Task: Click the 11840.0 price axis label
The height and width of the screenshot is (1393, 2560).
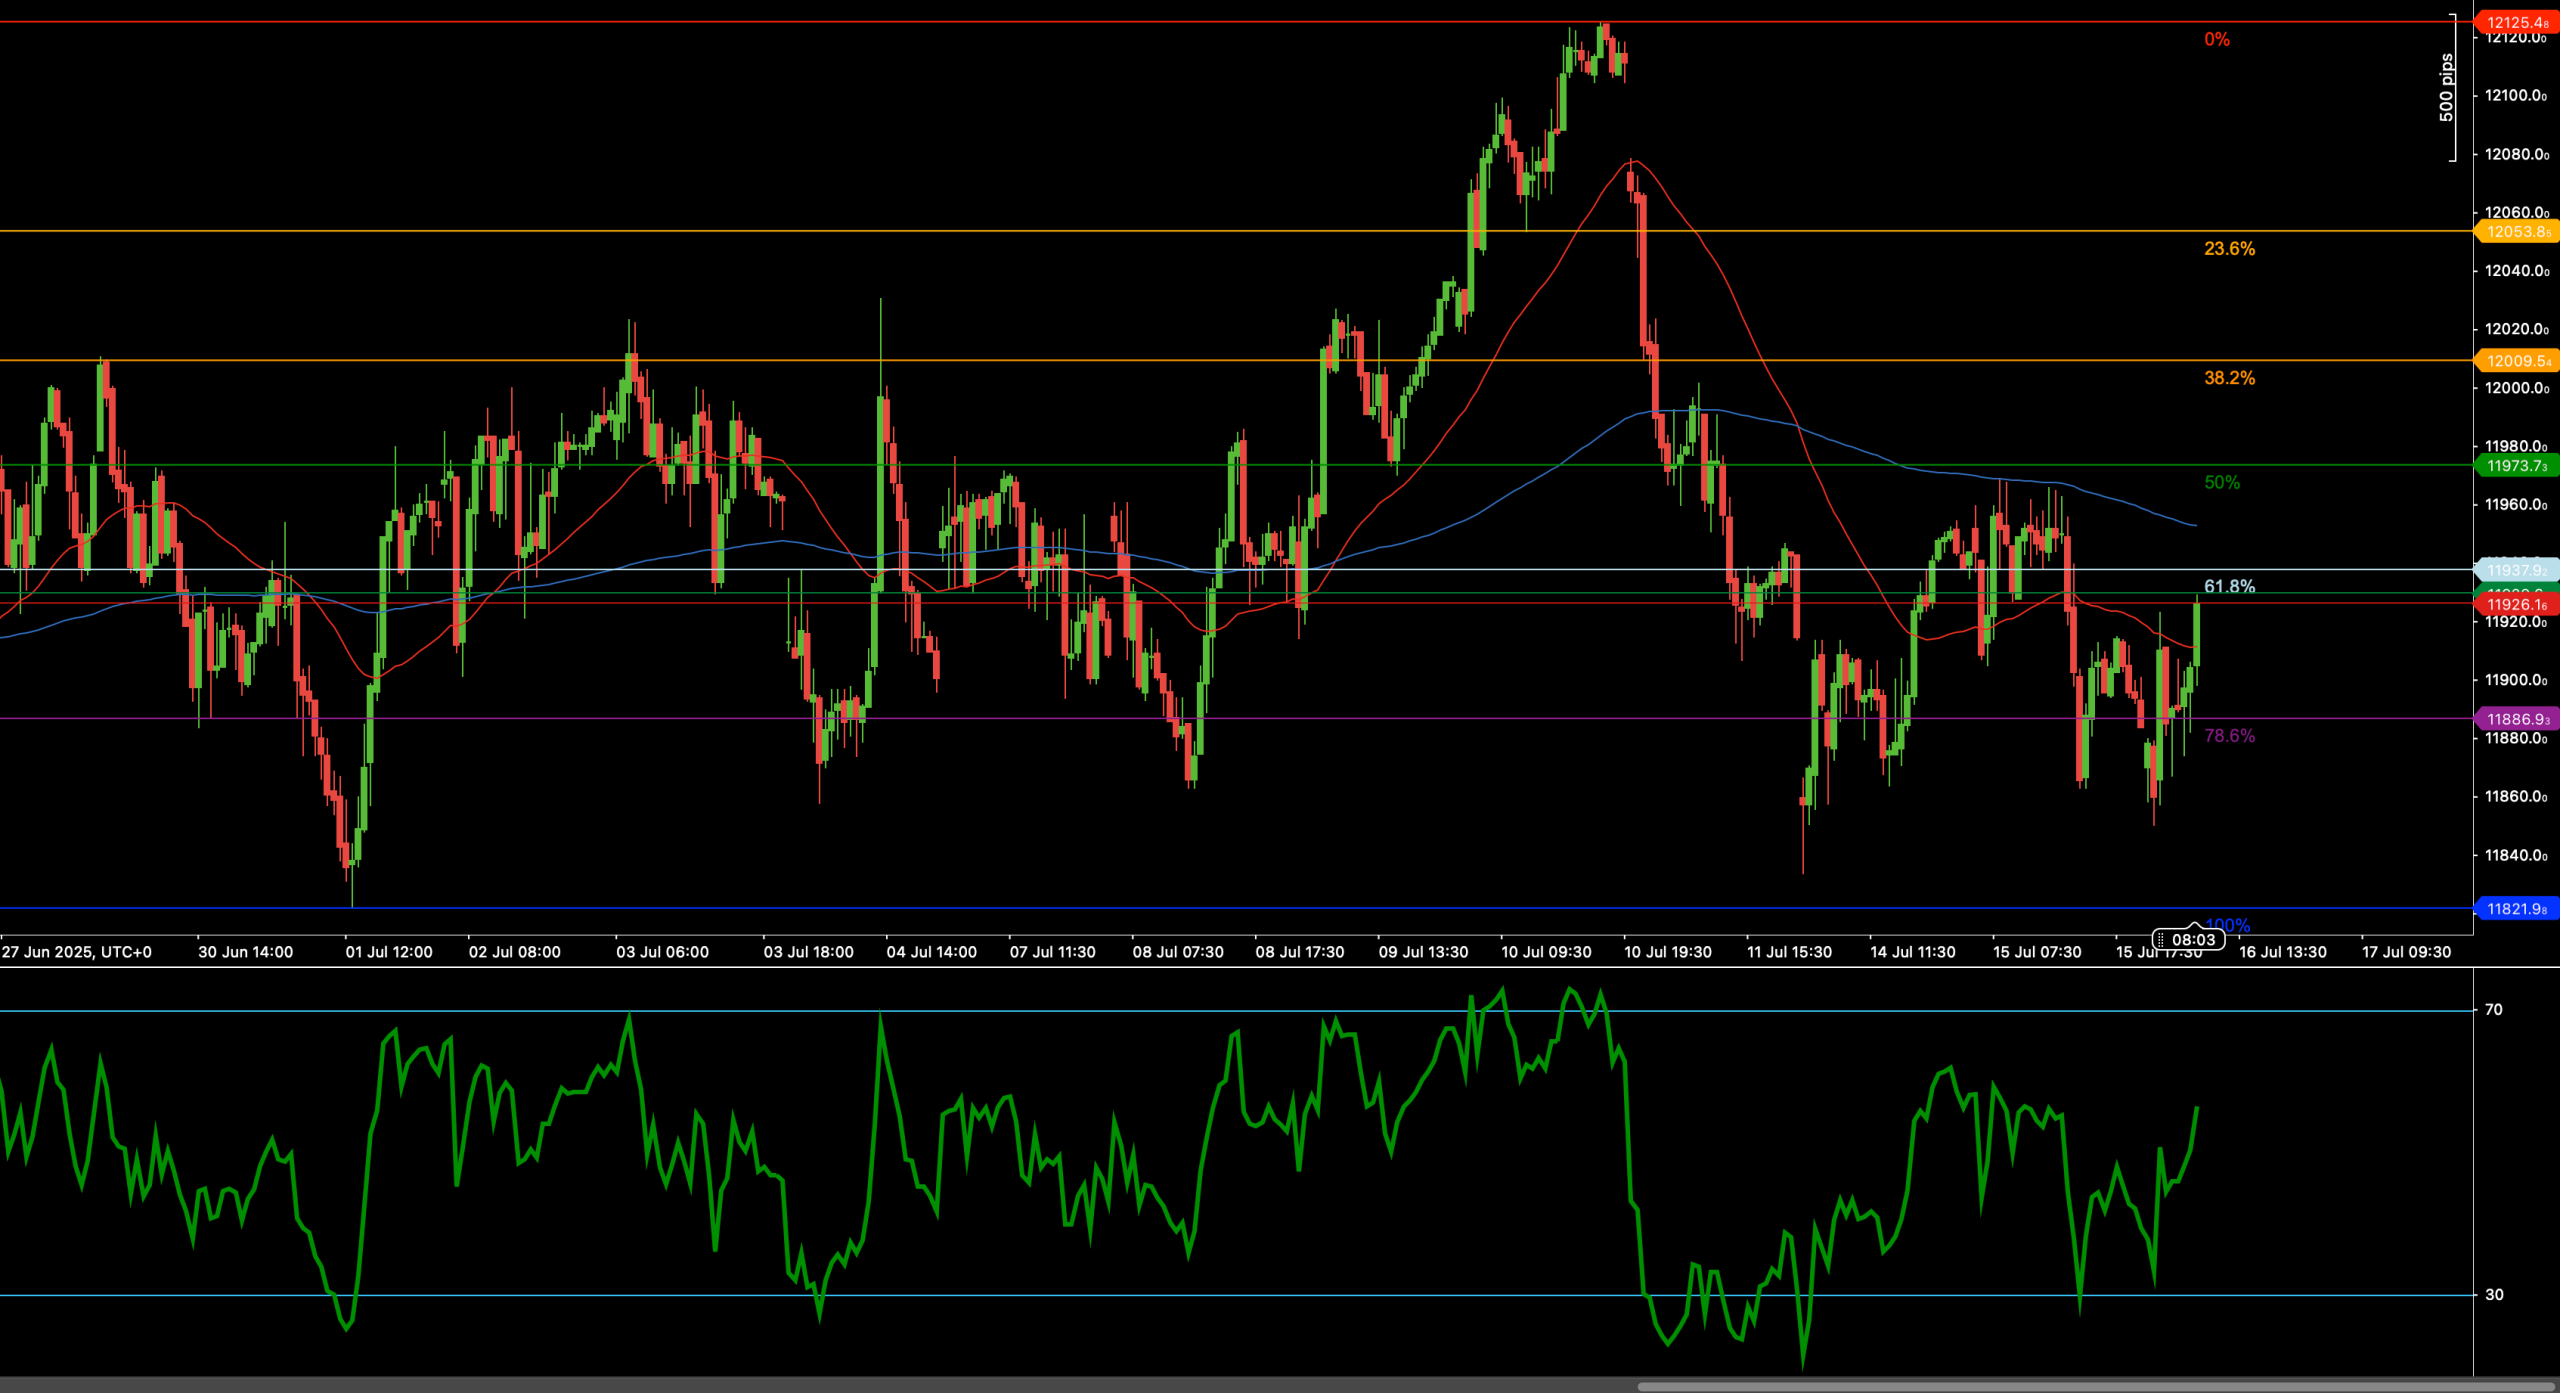Action: (x=2517, y=856)
